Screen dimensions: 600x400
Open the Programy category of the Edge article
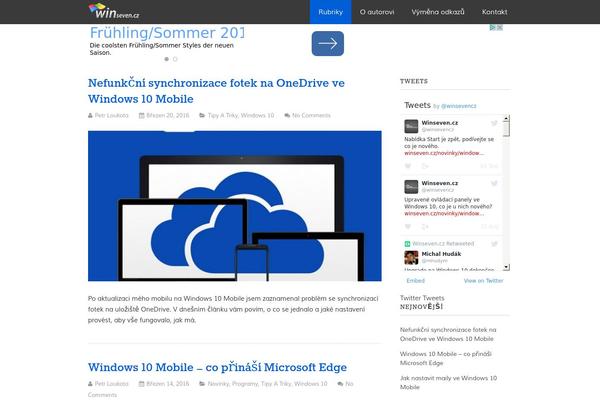(x=245, y=384)
